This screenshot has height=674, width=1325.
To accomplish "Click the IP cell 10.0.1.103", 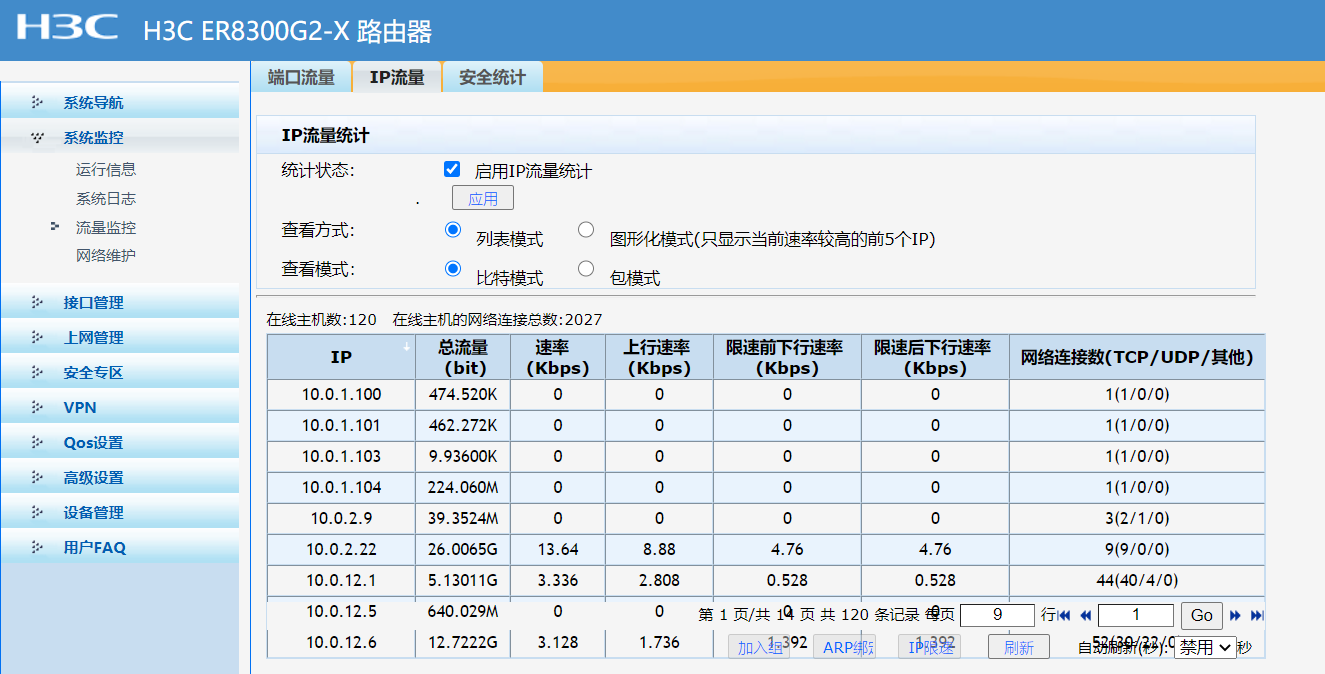I will tap(342, 456).
